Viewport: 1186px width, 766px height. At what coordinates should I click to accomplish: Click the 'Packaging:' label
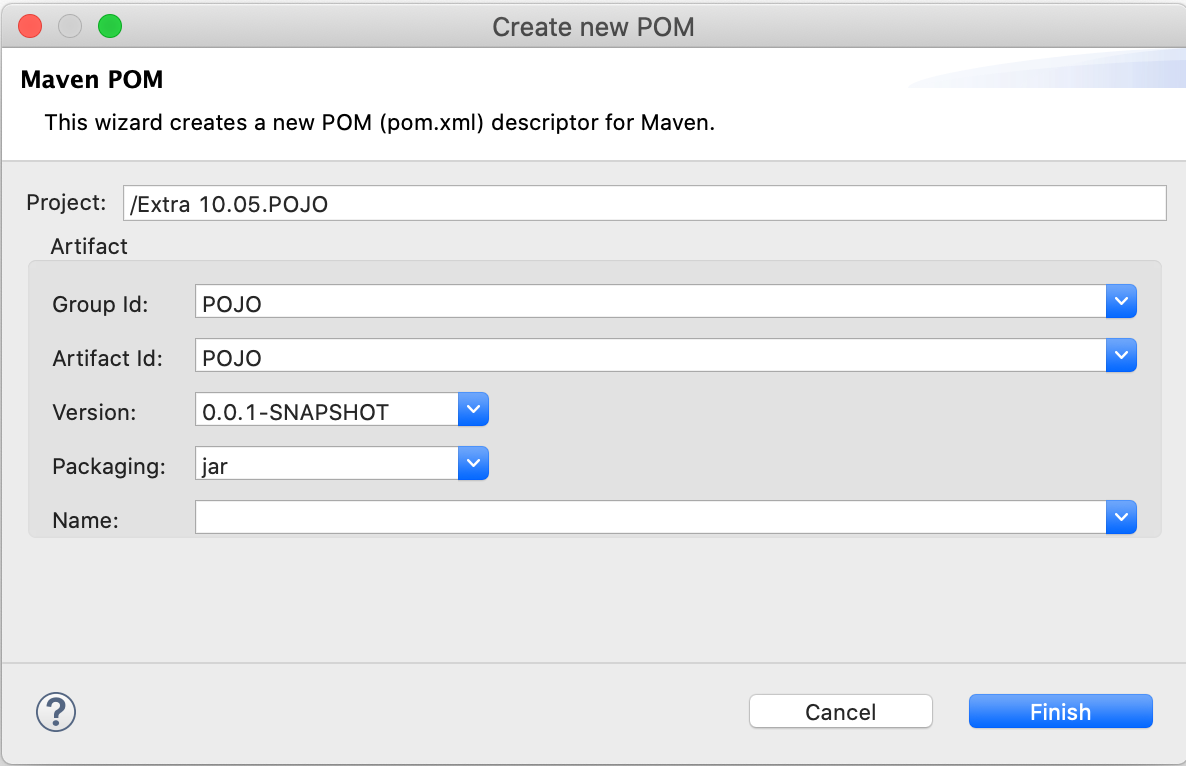coord(109,467)
